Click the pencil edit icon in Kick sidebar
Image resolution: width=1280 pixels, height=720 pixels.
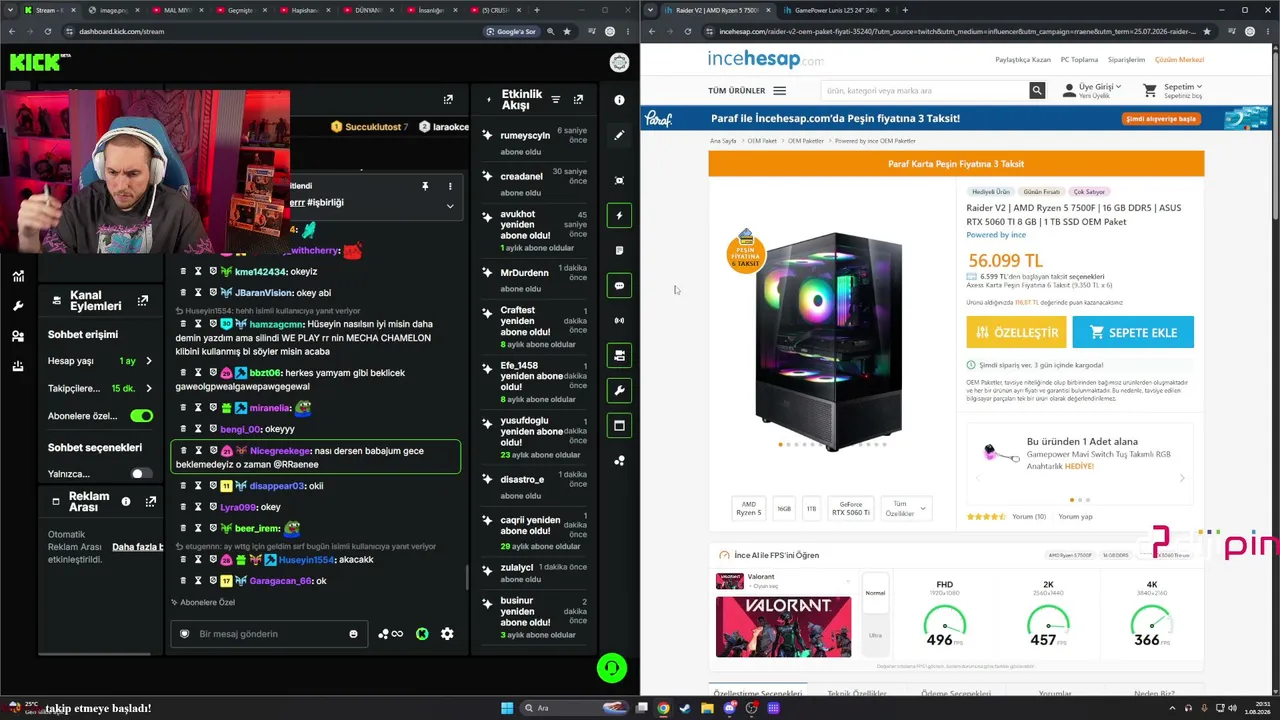pos(619,135)
